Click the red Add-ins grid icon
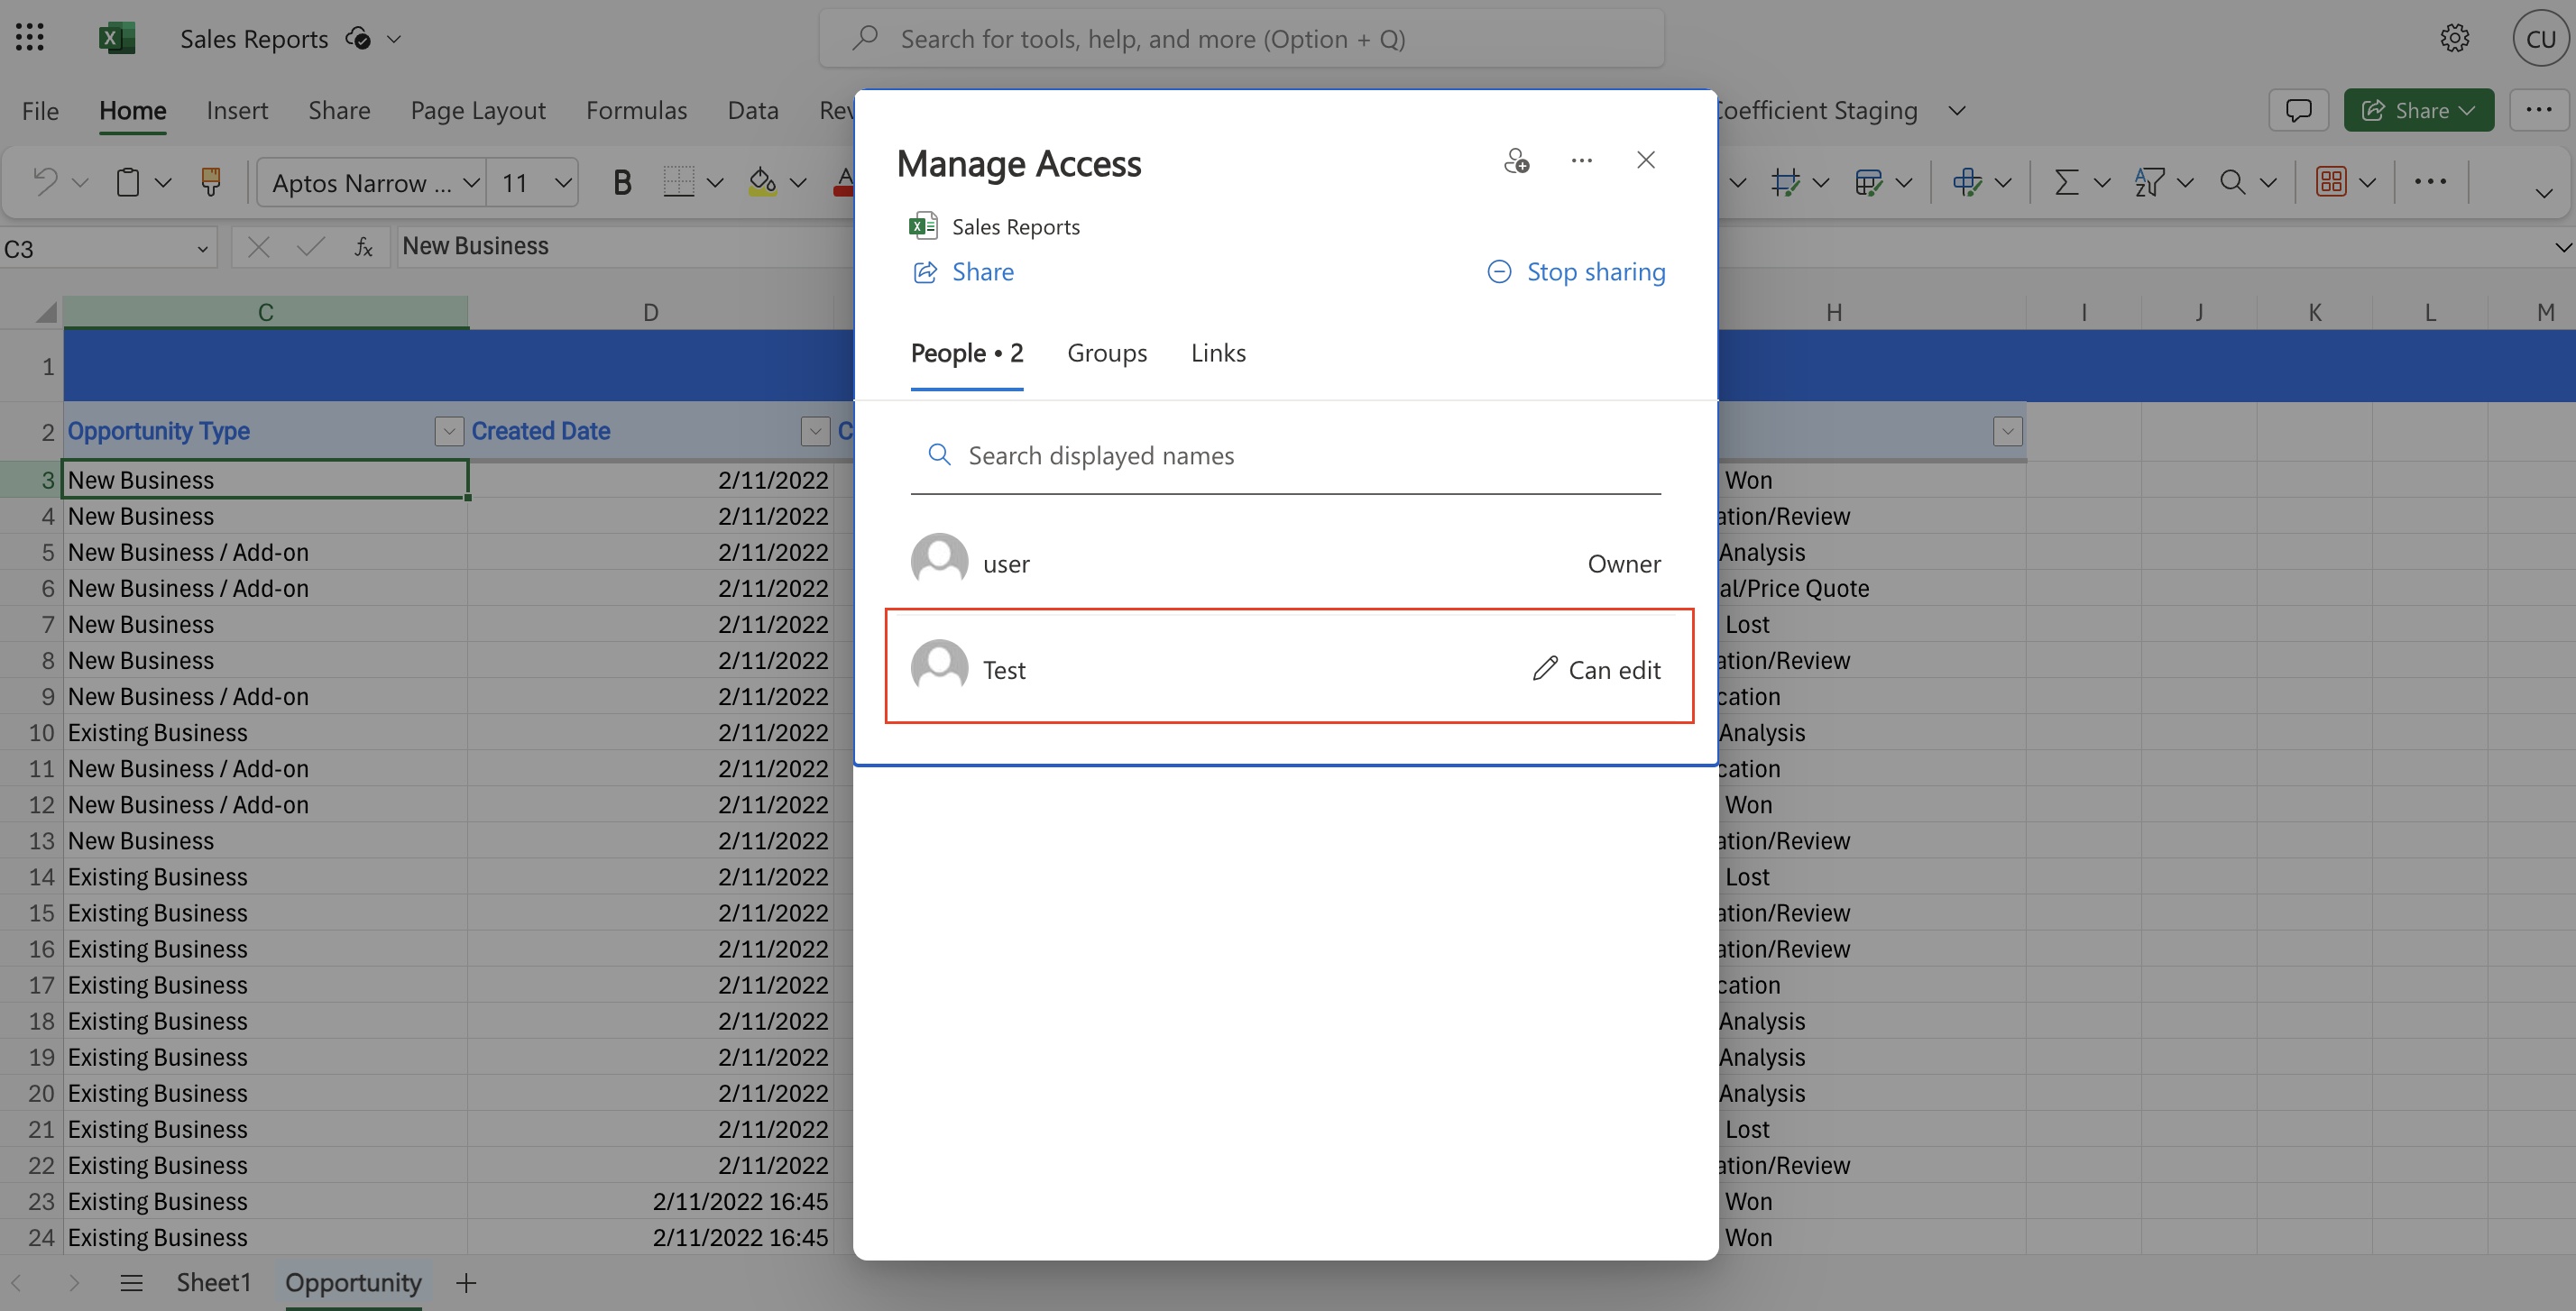The height and width of the screenshot is (1311, 2576). pos(2331,182)
